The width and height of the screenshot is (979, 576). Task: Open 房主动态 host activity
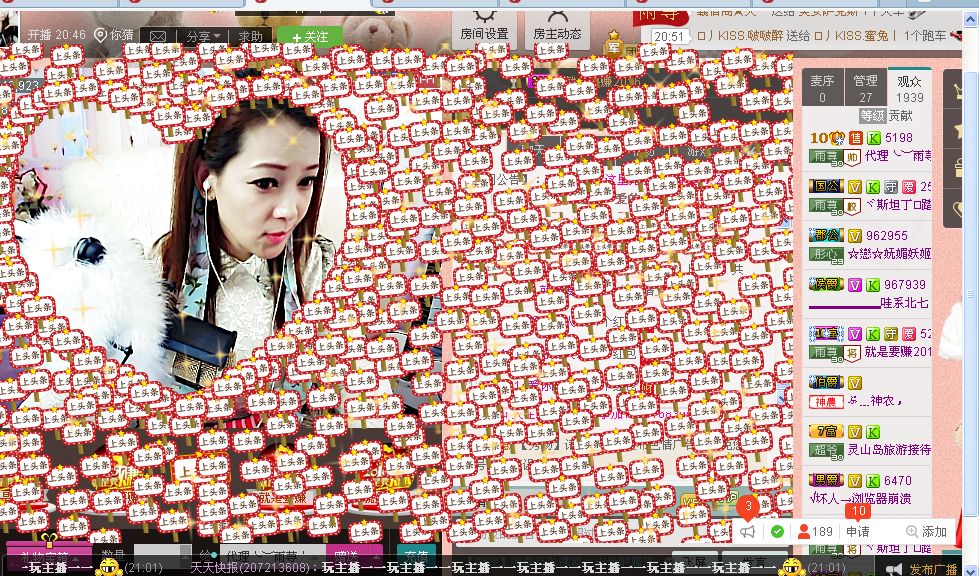(558, 33)
